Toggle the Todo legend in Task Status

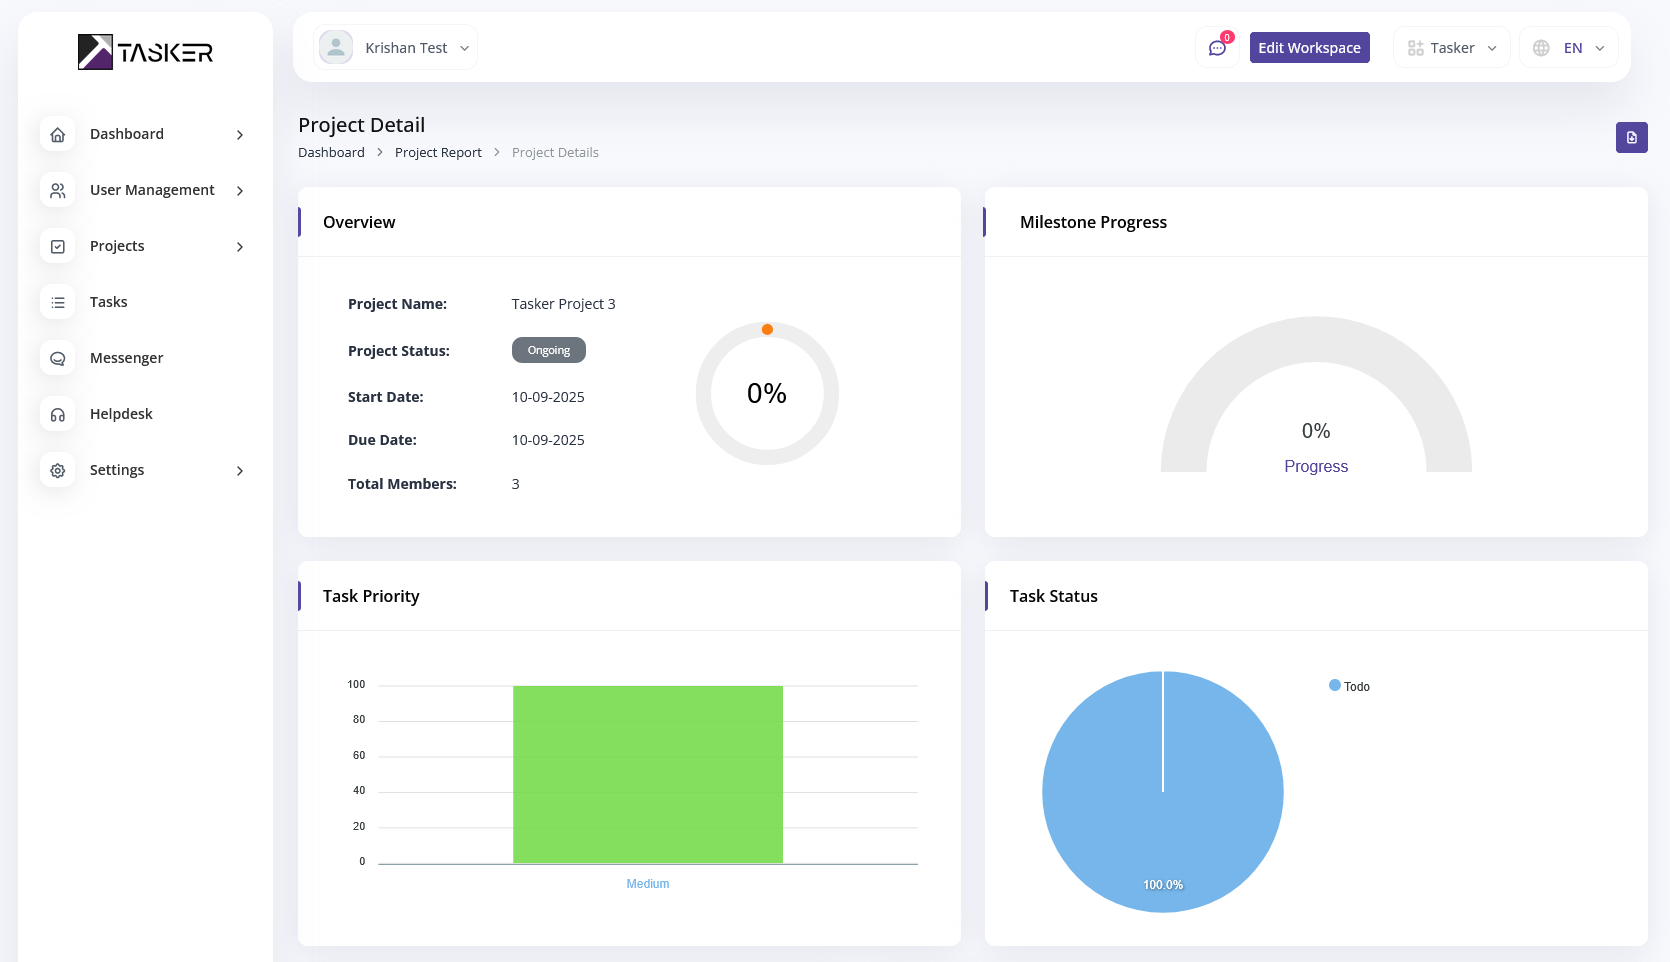tap(1349, 686)
